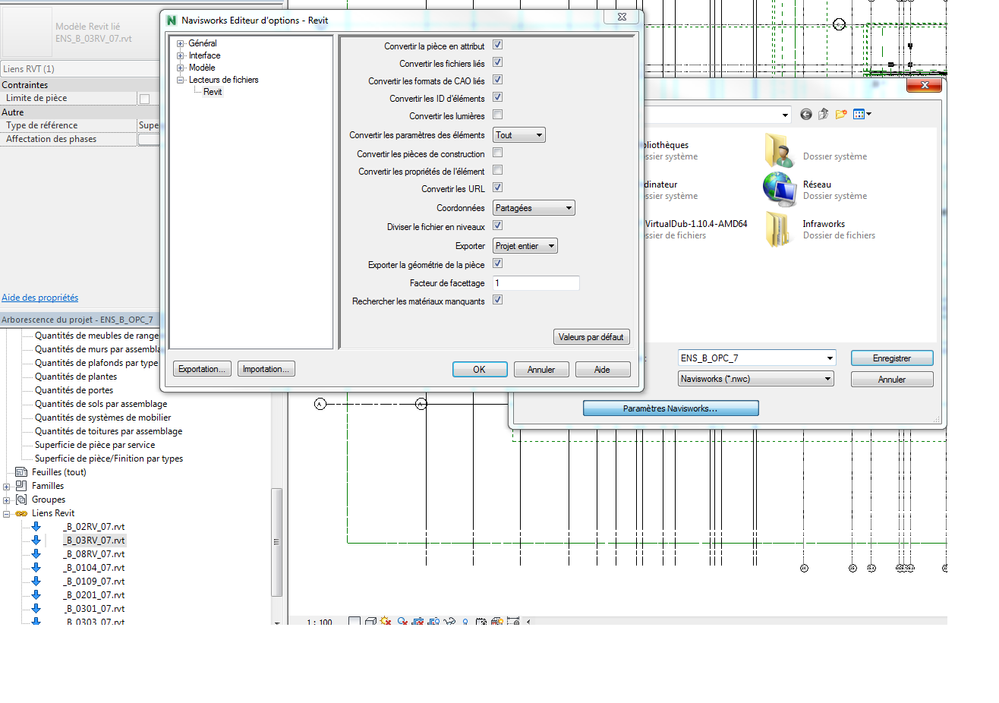The image size is (999, 703).
Task: Uncheck Convertir les fichiers liés
Action: click(498, 62)
